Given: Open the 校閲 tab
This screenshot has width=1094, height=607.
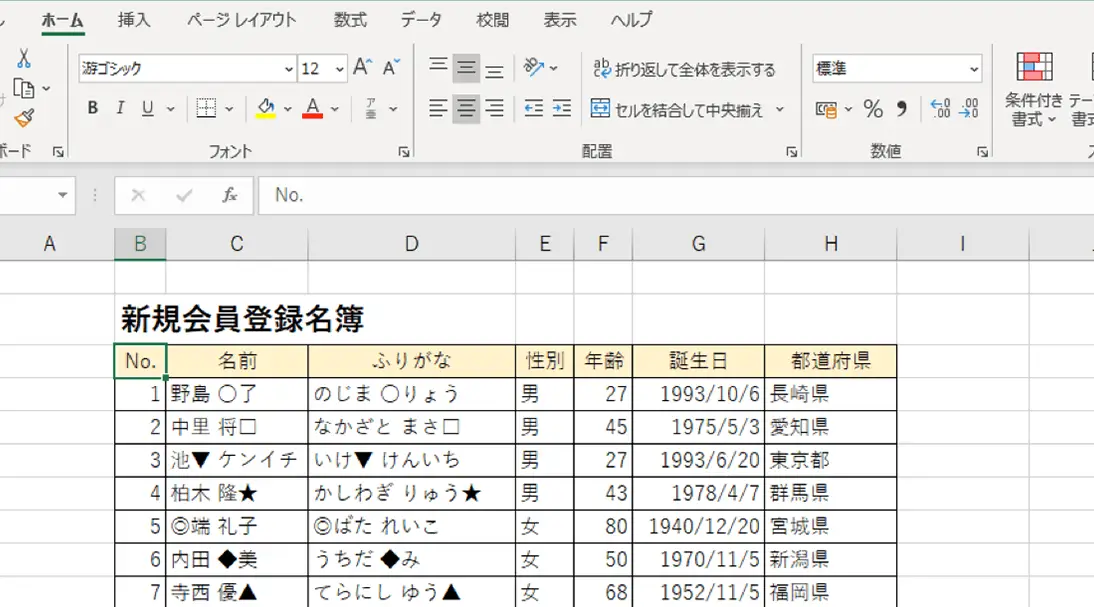Looking at the screenshot, I should [492, 20].
